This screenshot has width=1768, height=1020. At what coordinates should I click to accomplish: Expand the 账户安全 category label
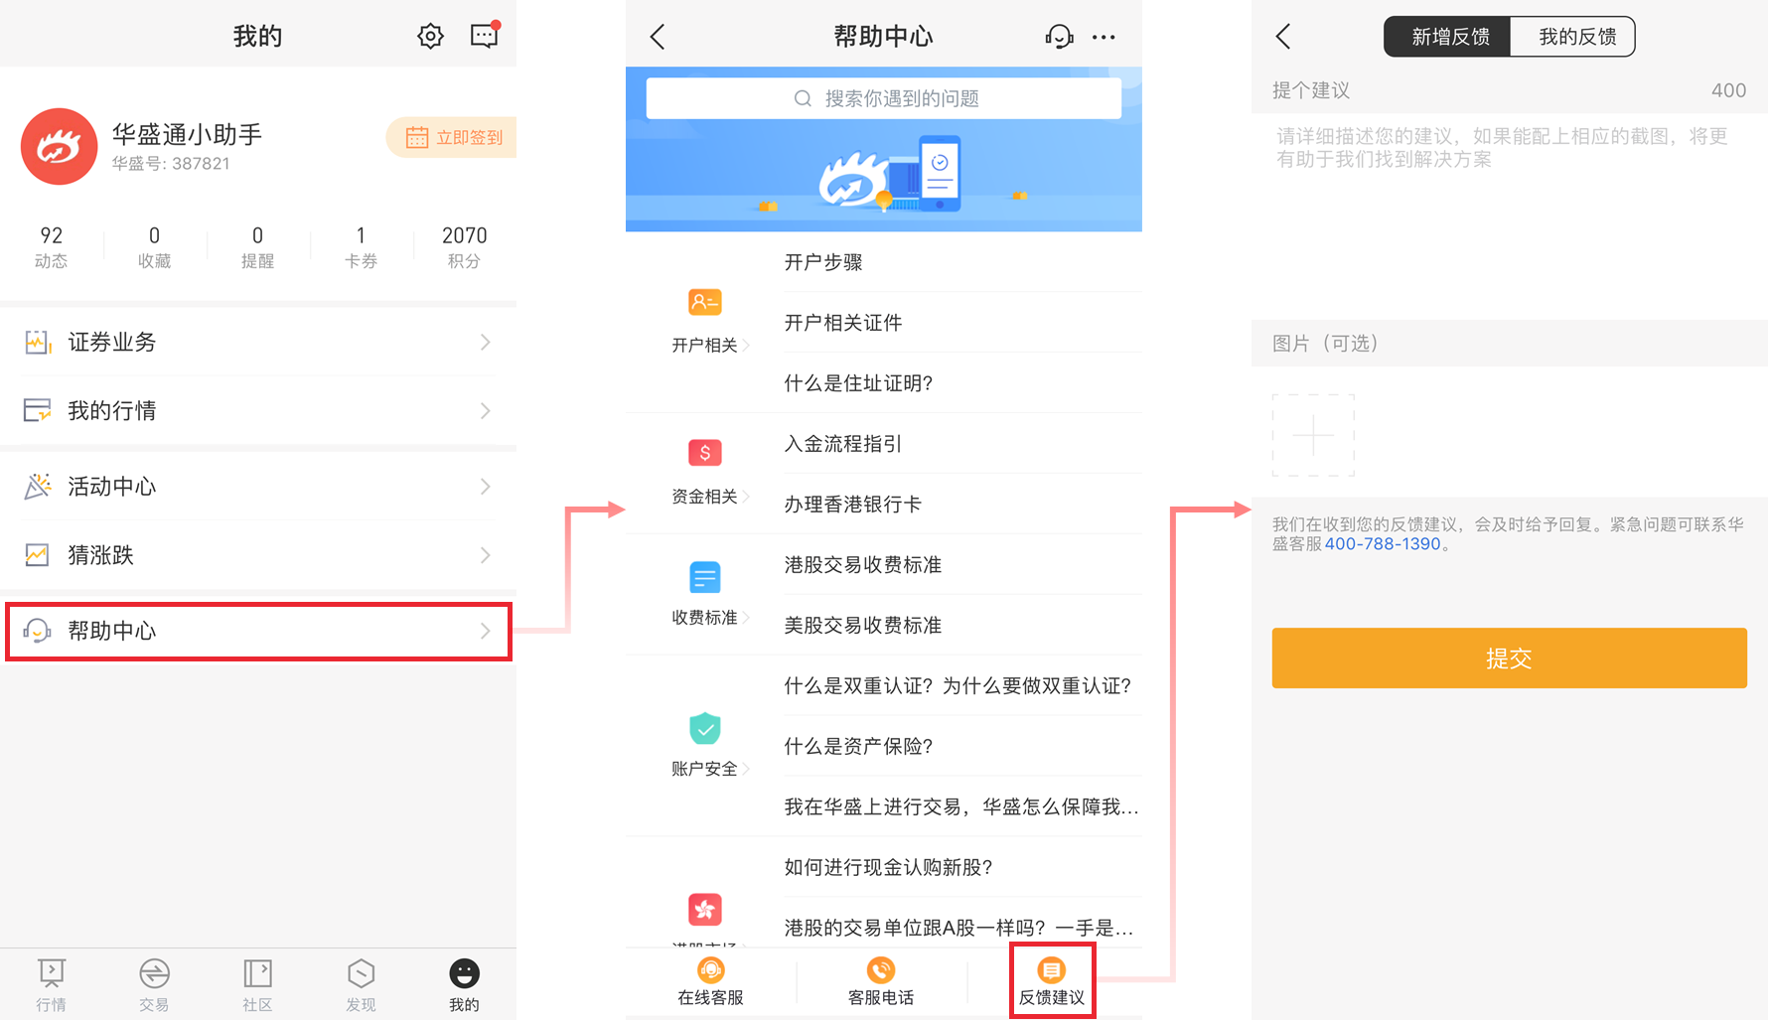click(x=709, y=768)
